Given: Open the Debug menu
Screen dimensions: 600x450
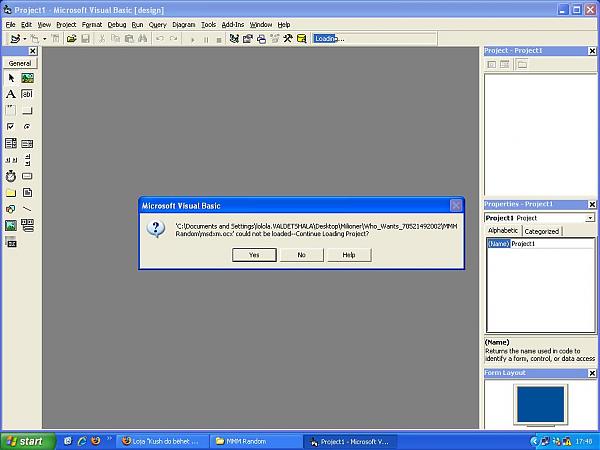Looking at the screenshot, I should [117, 24].
